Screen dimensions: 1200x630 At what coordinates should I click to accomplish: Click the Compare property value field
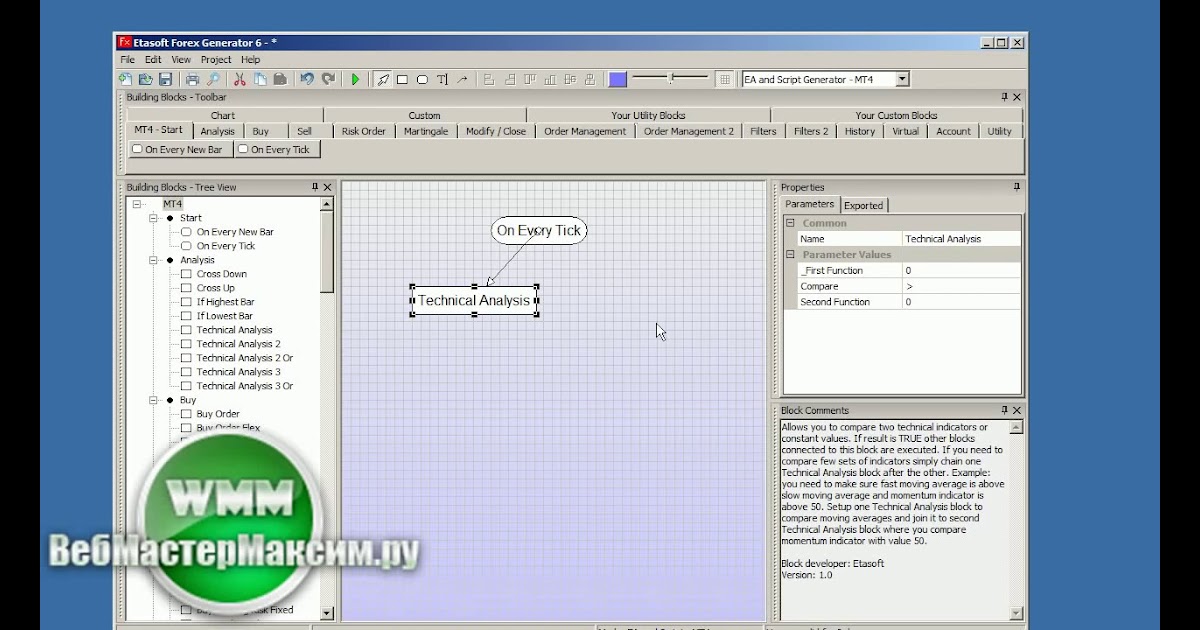point(961,286)
